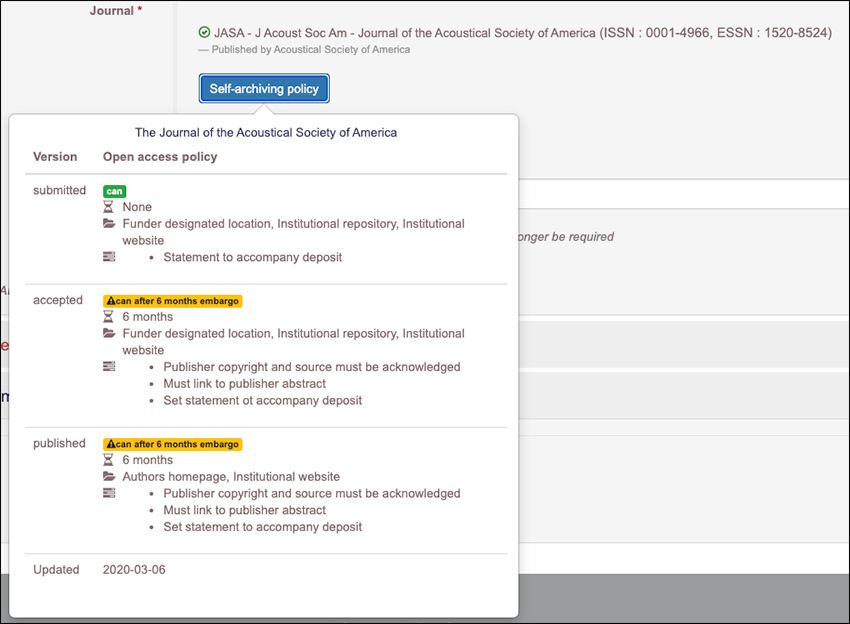Click the folder icon in submitted row
This screenshot has width=850, height=624.
109,223
